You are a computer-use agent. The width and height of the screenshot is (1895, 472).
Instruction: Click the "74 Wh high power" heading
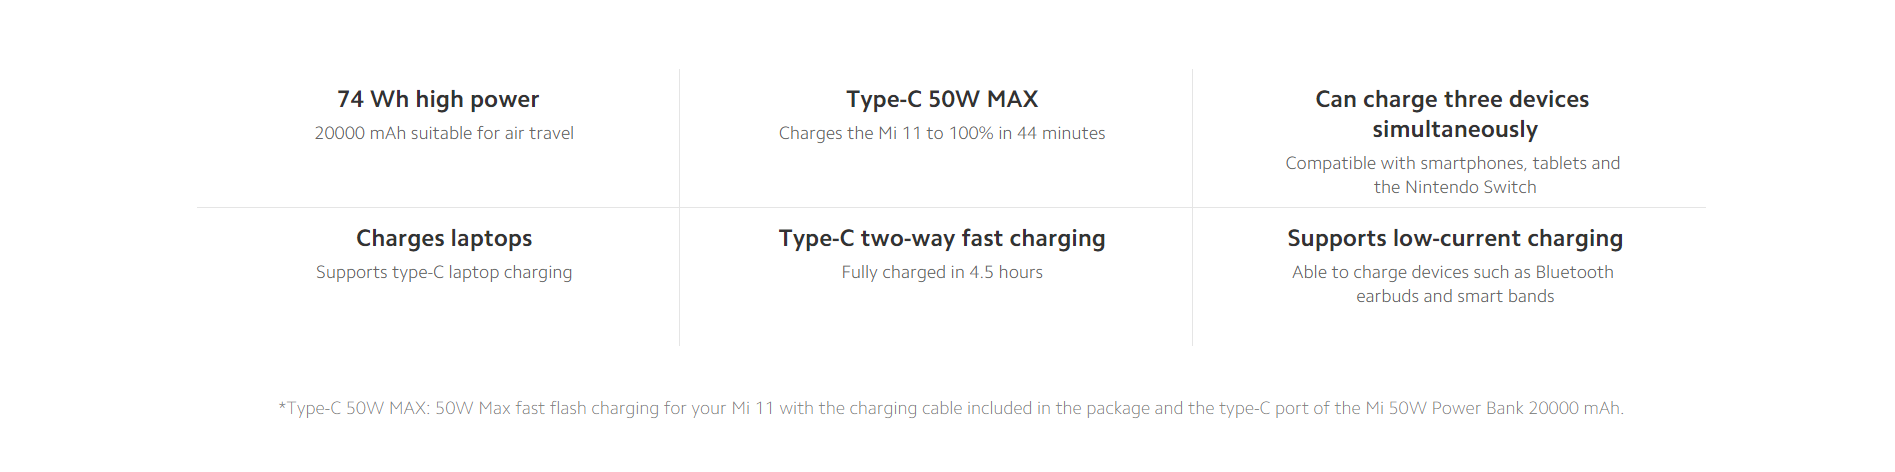438,99
